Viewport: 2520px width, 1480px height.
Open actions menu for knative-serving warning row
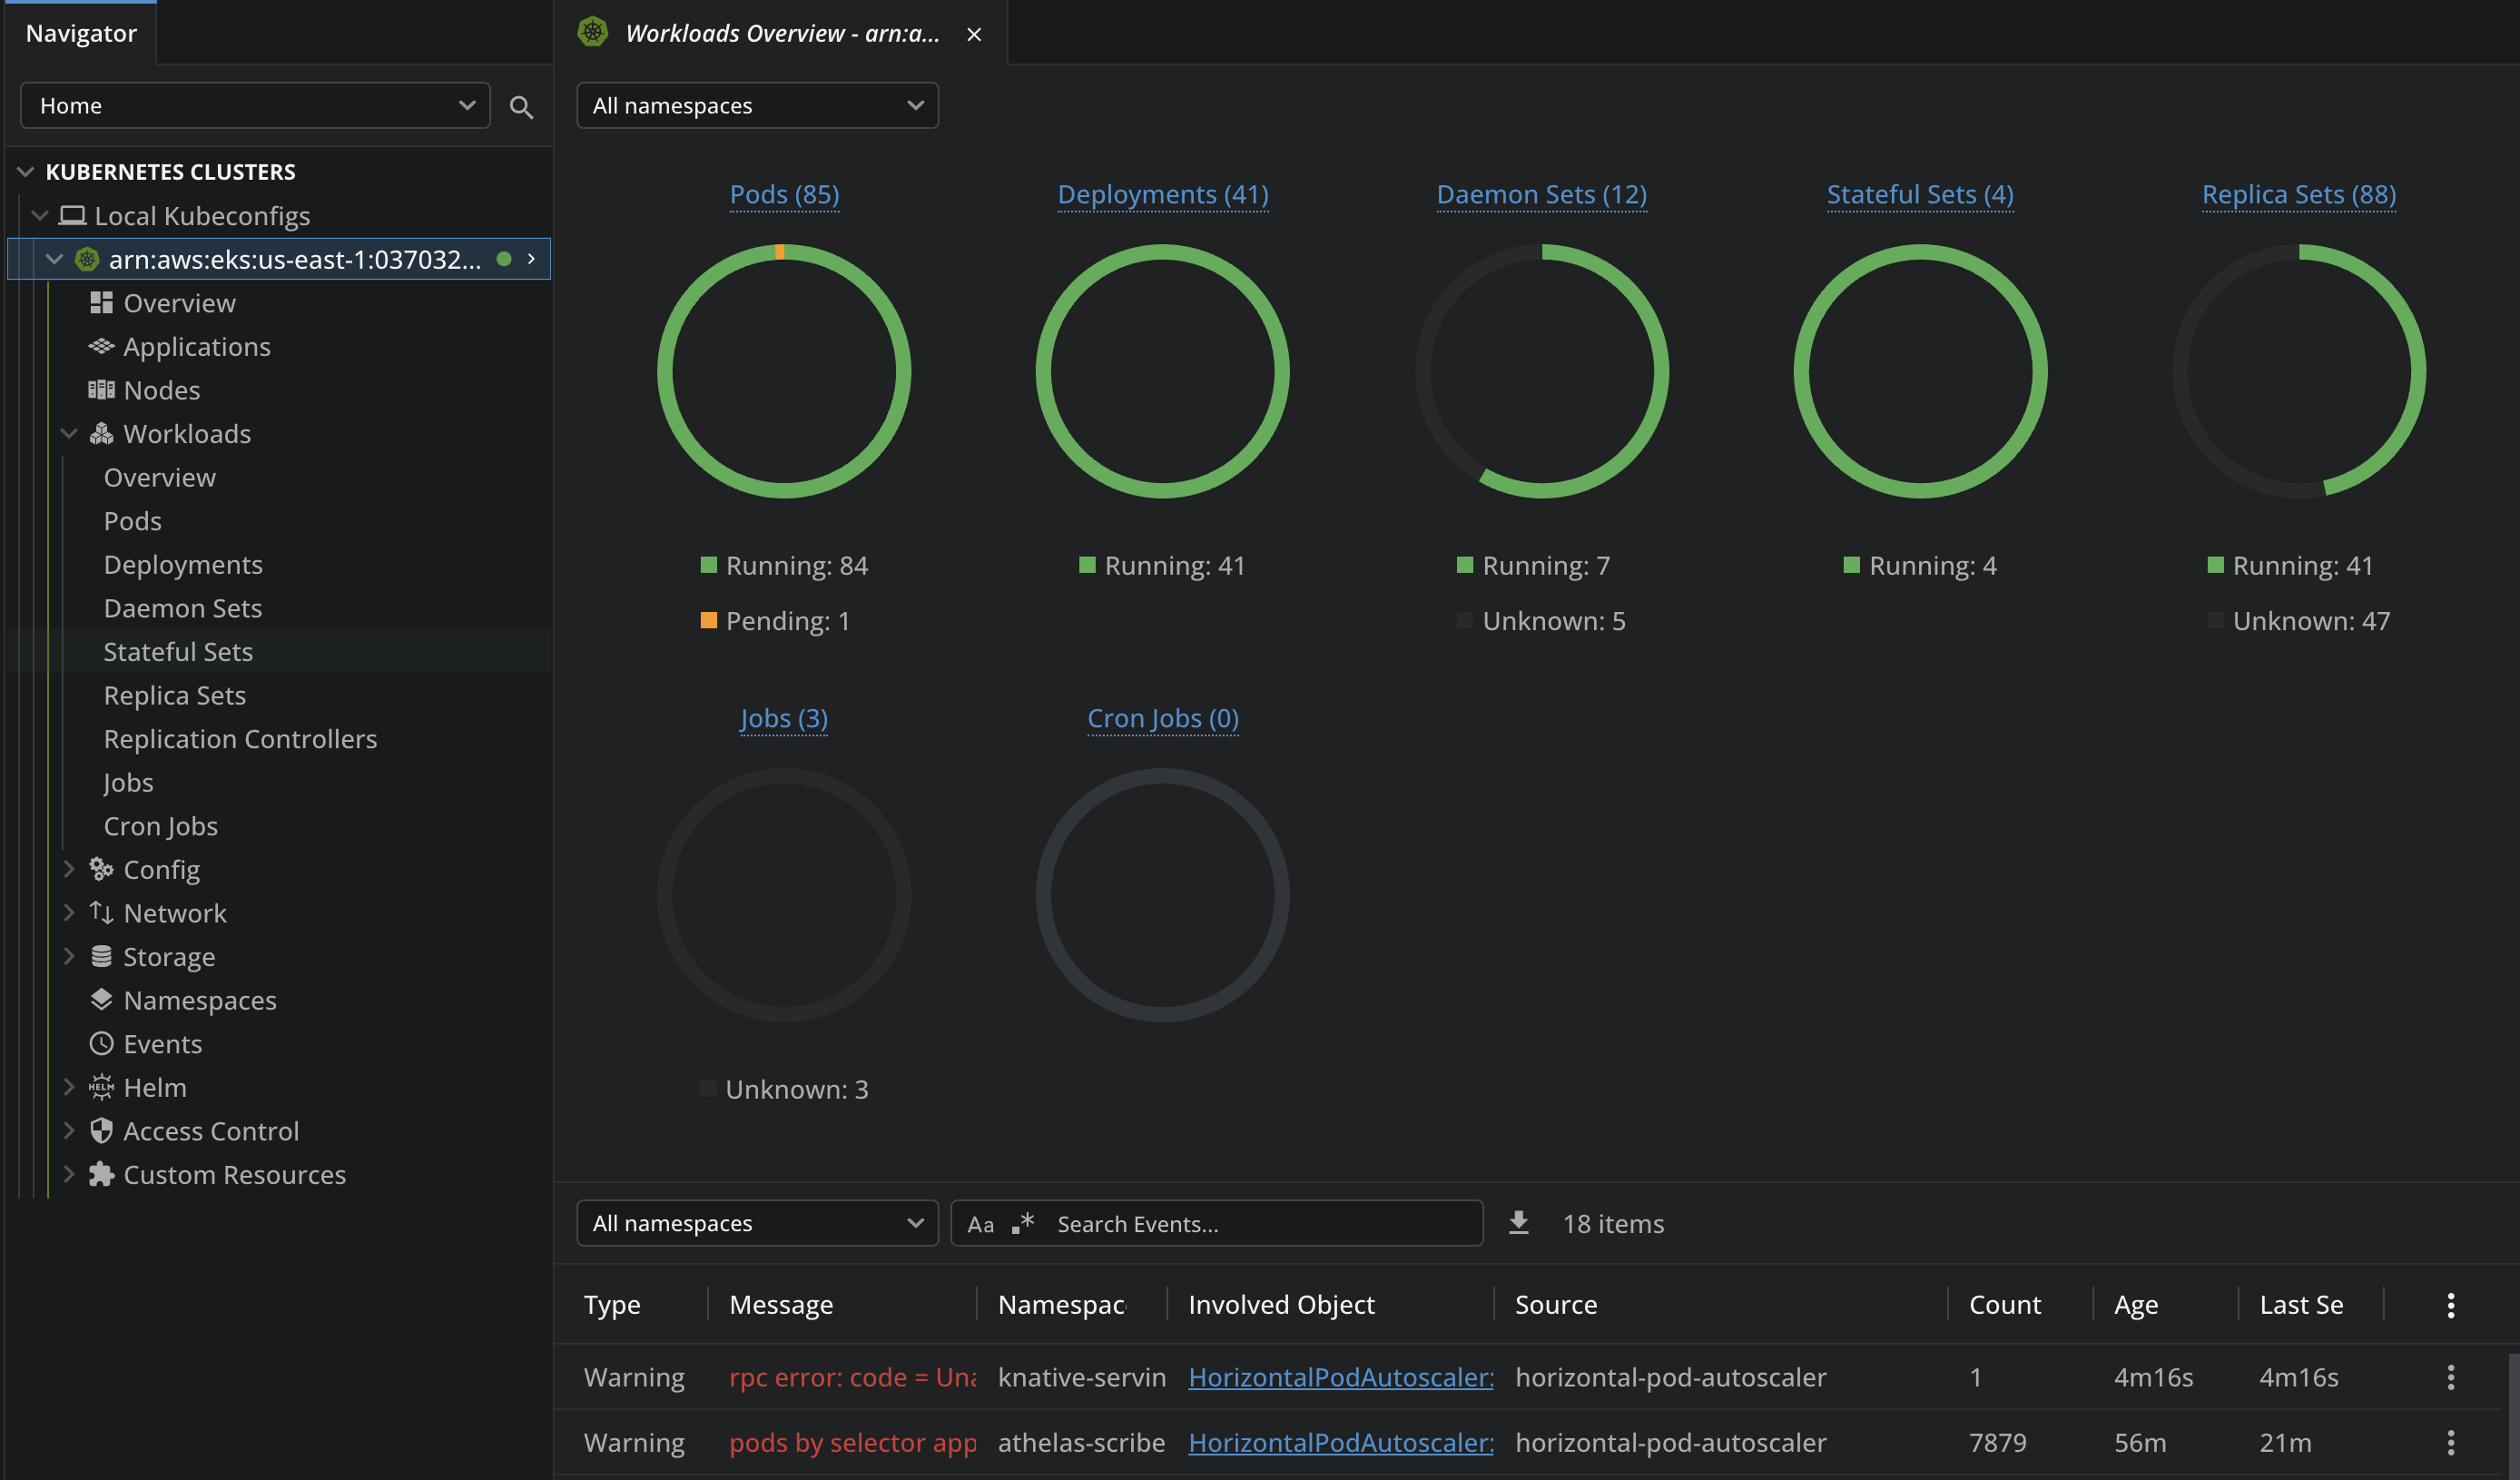tap(2450, 1377)
